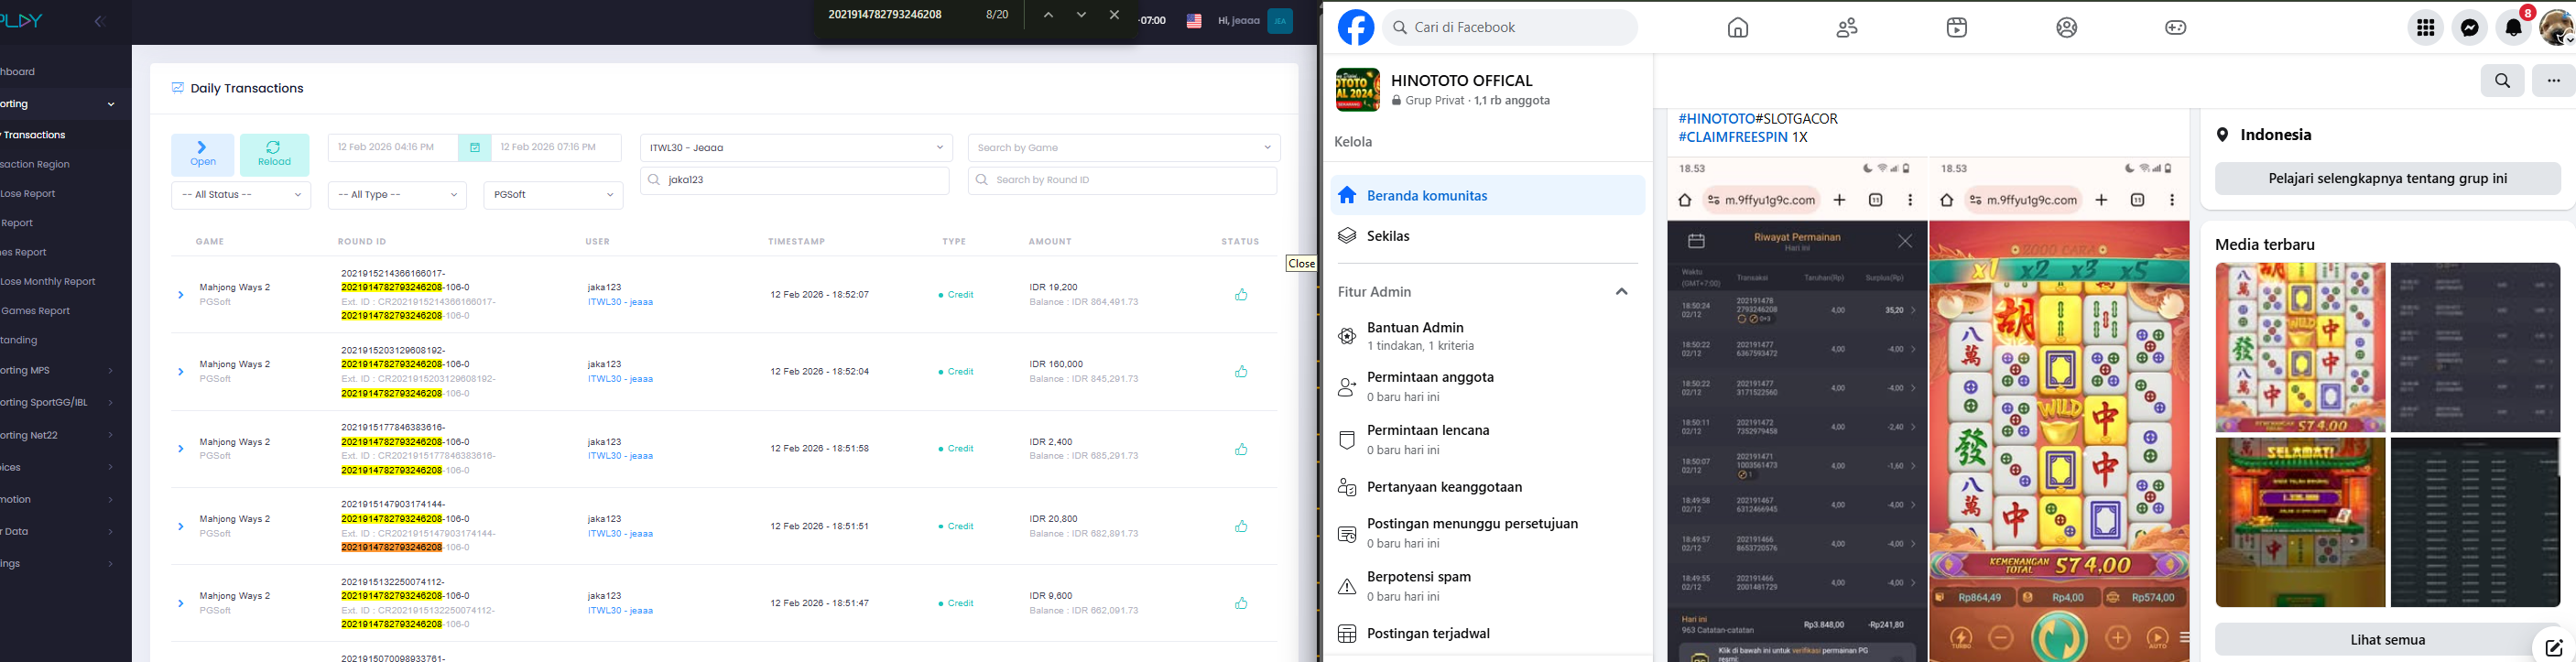Open Permintaan anggota
Image resolution: width=2576 pixels, height=662 pixels.
(x=1488, y=386)
